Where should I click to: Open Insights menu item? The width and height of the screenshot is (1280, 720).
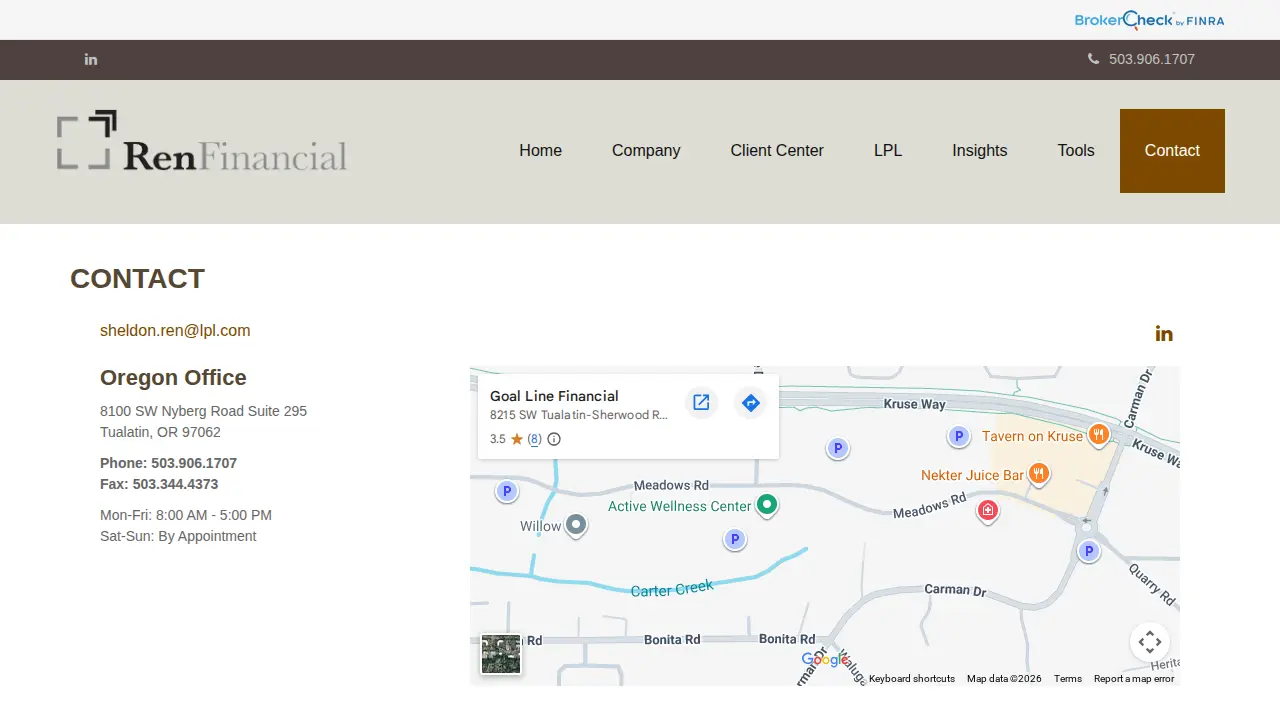979,151
